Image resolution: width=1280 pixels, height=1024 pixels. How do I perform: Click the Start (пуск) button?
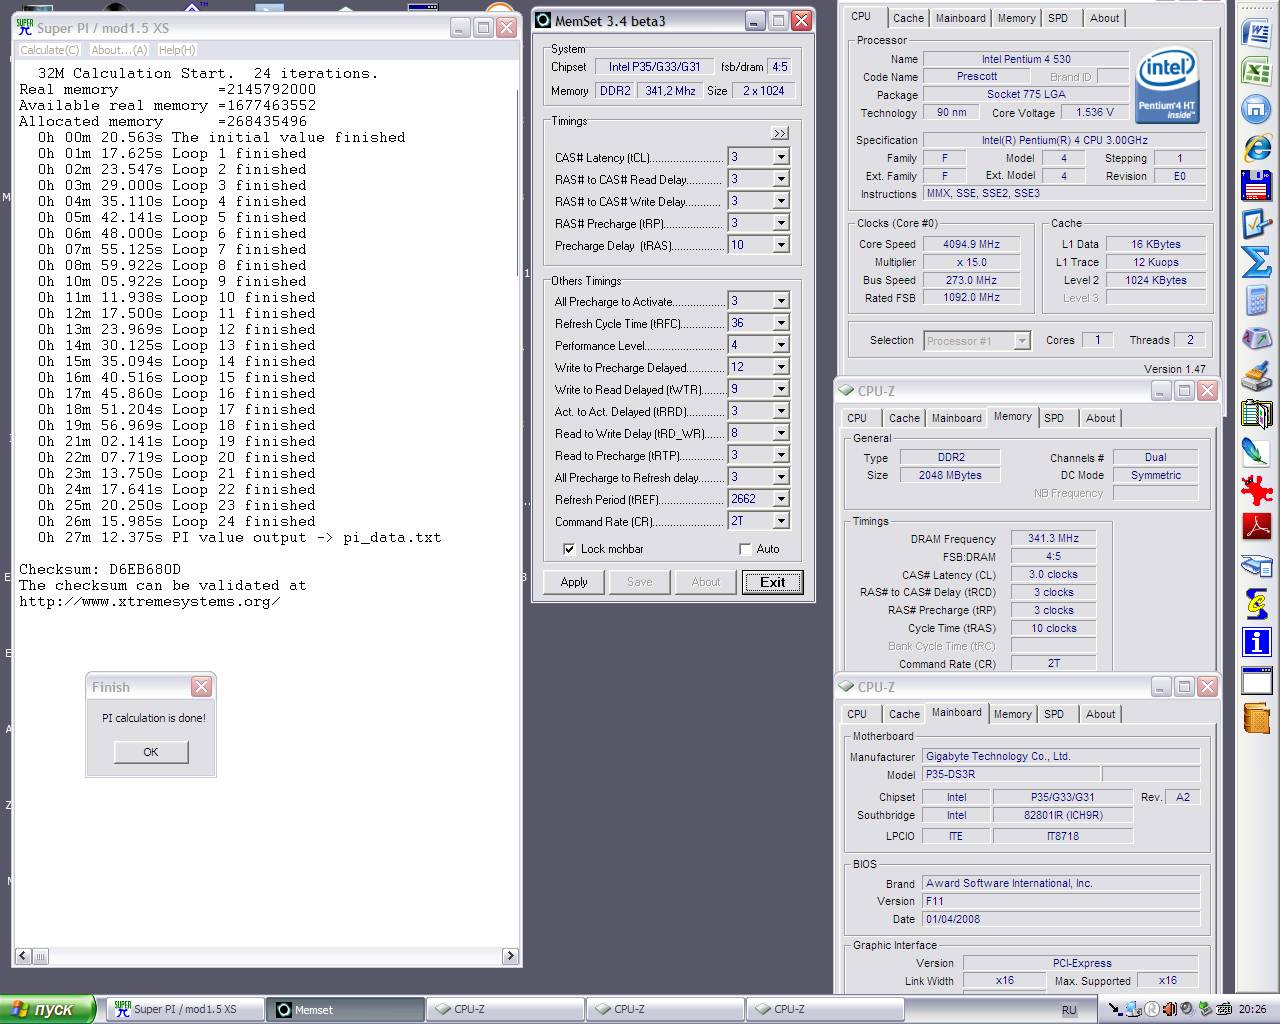49,1009
